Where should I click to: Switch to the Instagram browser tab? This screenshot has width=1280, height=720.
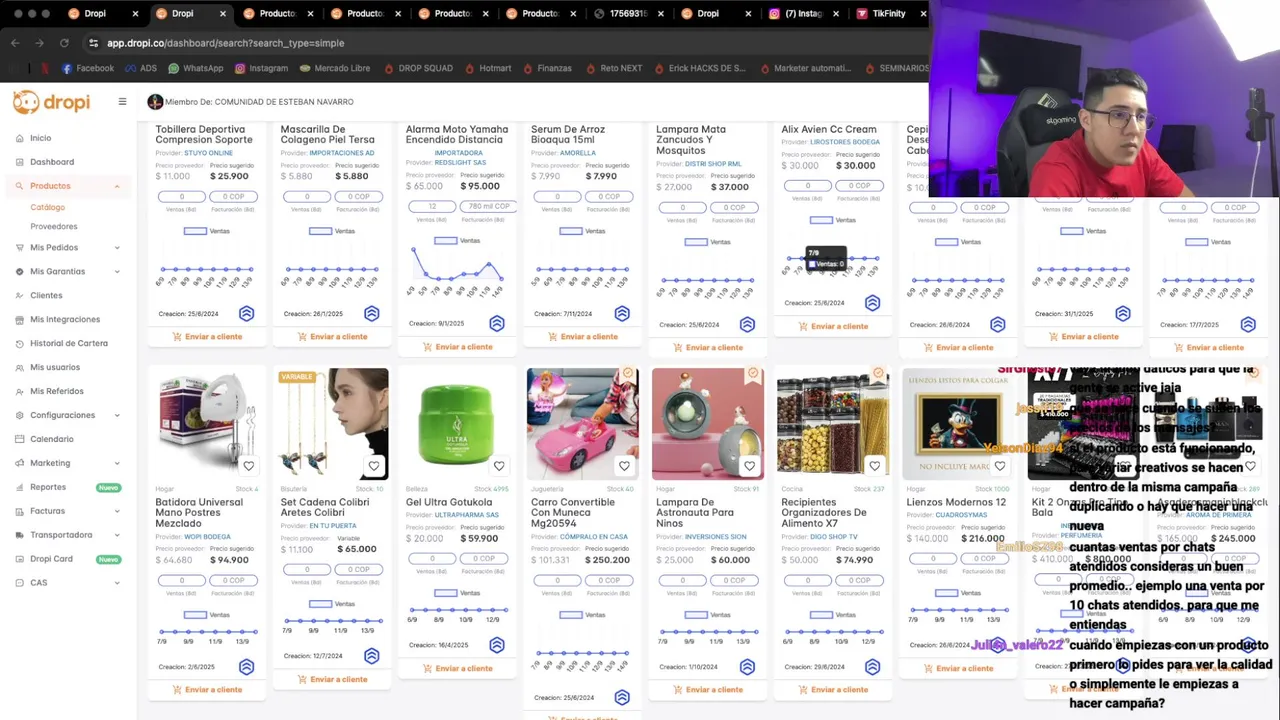[x=804, y=14]
